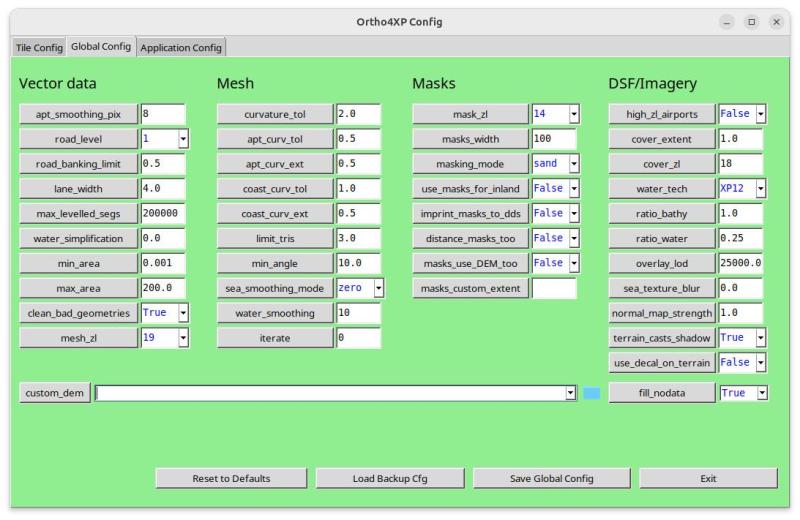The image size is (800, 520).
Task: Click the masks_width label button
Action: 470,139
